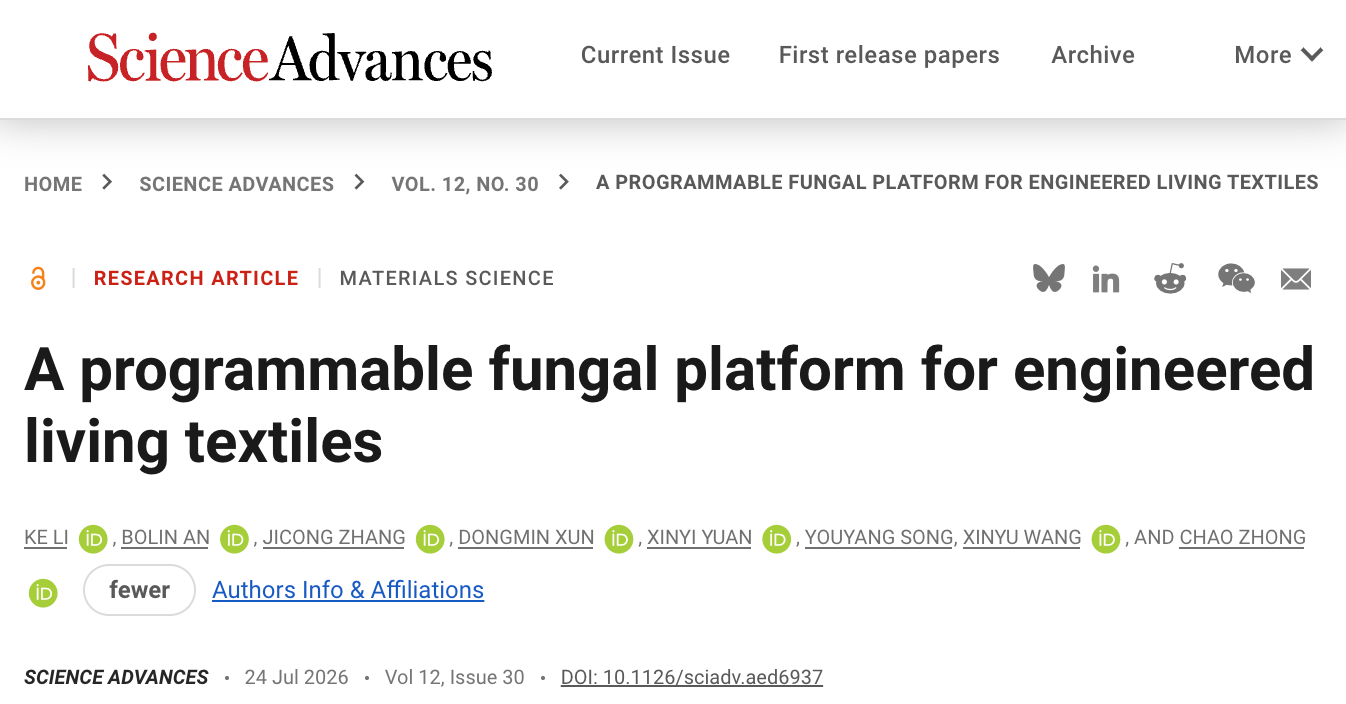Click the Science Advances logo
1346x704 pixels.
(x=290, y=57)
